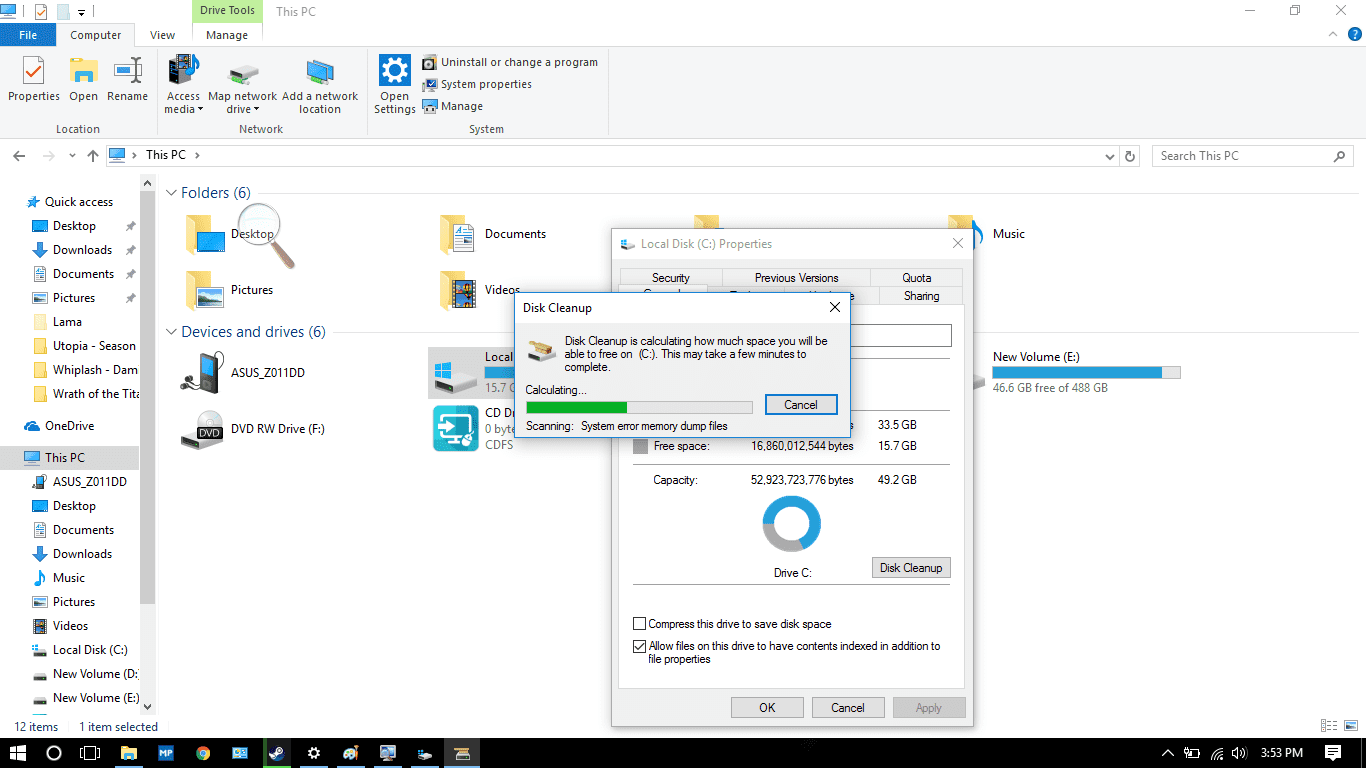Enable Compress this drive checkbox
This screenshot has height=768, width=1366.
640,624
